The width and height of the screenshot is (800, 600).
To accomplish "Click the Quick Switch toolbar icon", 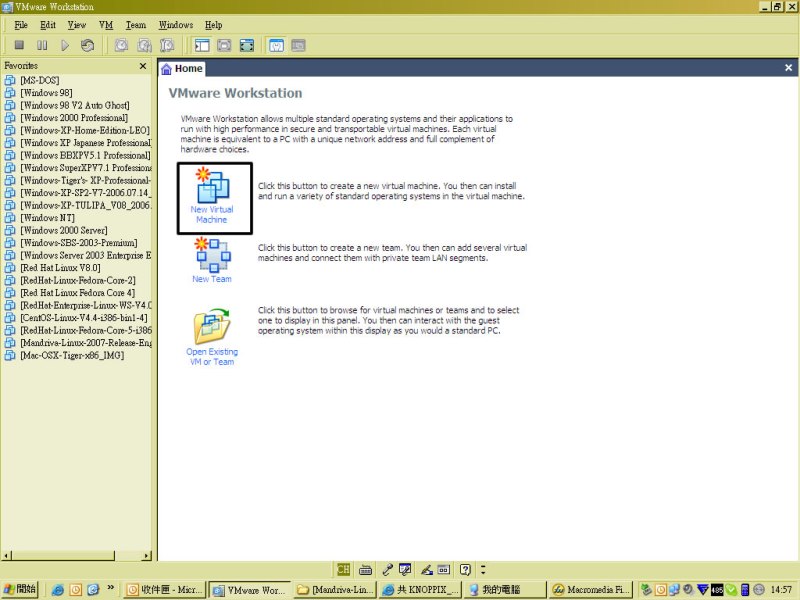I will (x=224, y=45).
